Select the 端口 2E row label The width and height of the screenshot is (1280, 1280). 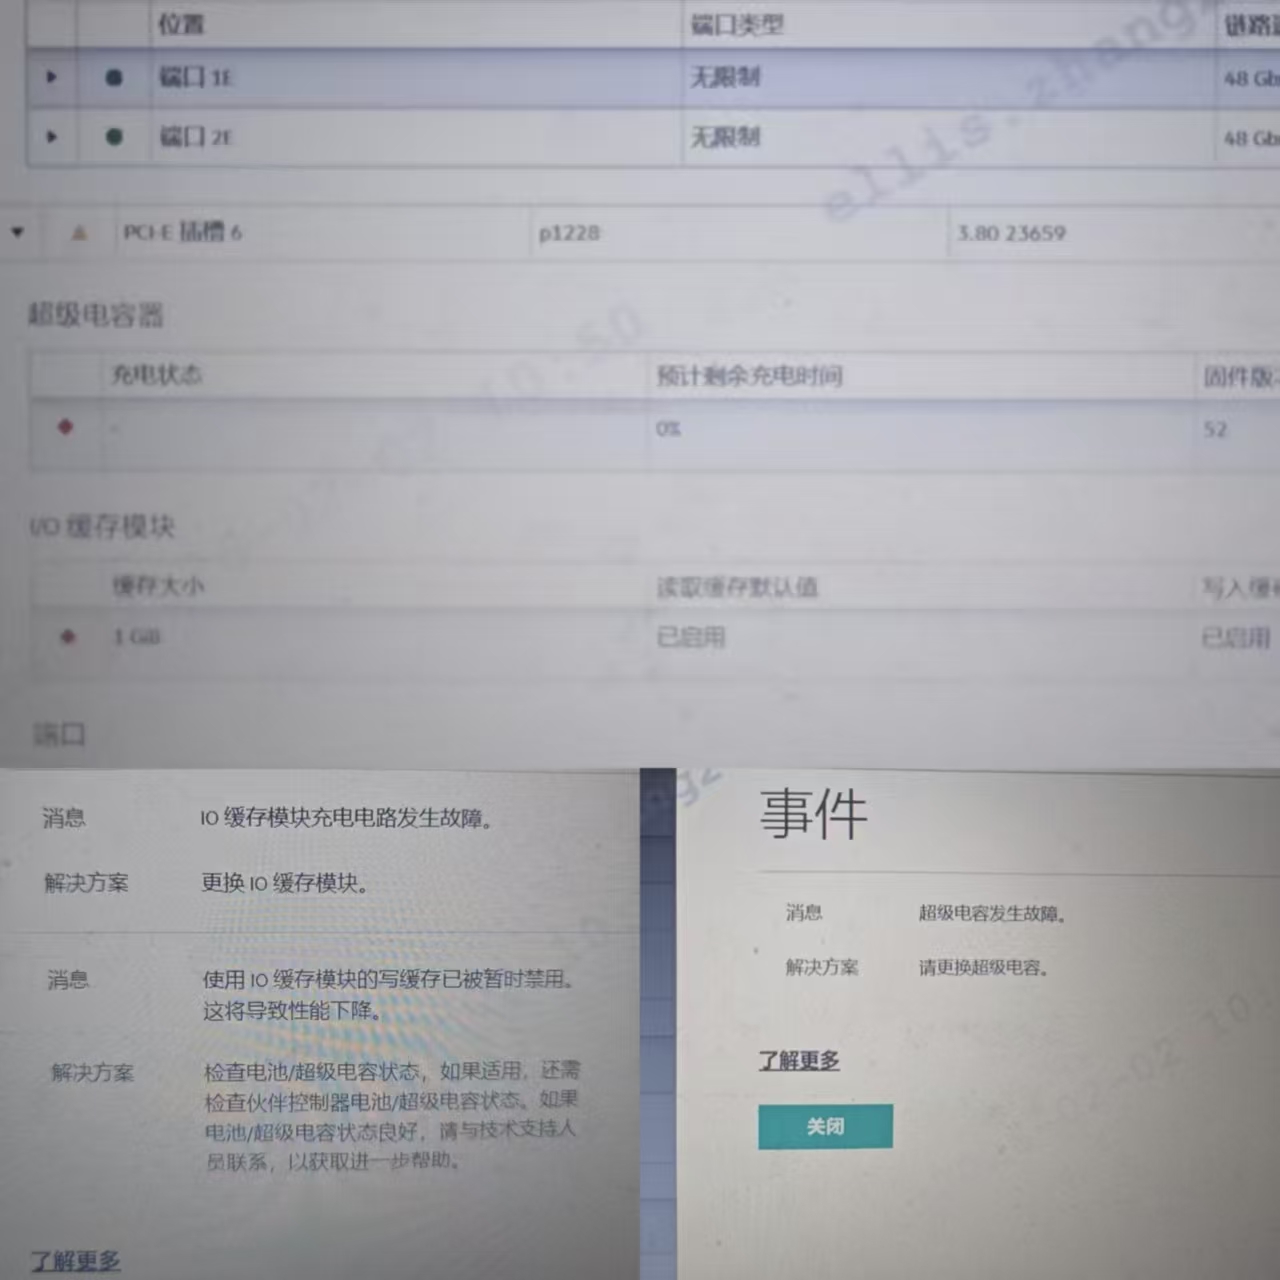point(195,137)
